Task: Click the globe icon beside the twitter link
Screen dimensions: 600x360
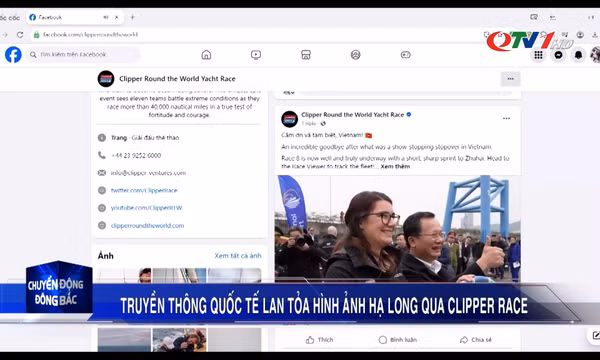Action: [x=101, y=190]
